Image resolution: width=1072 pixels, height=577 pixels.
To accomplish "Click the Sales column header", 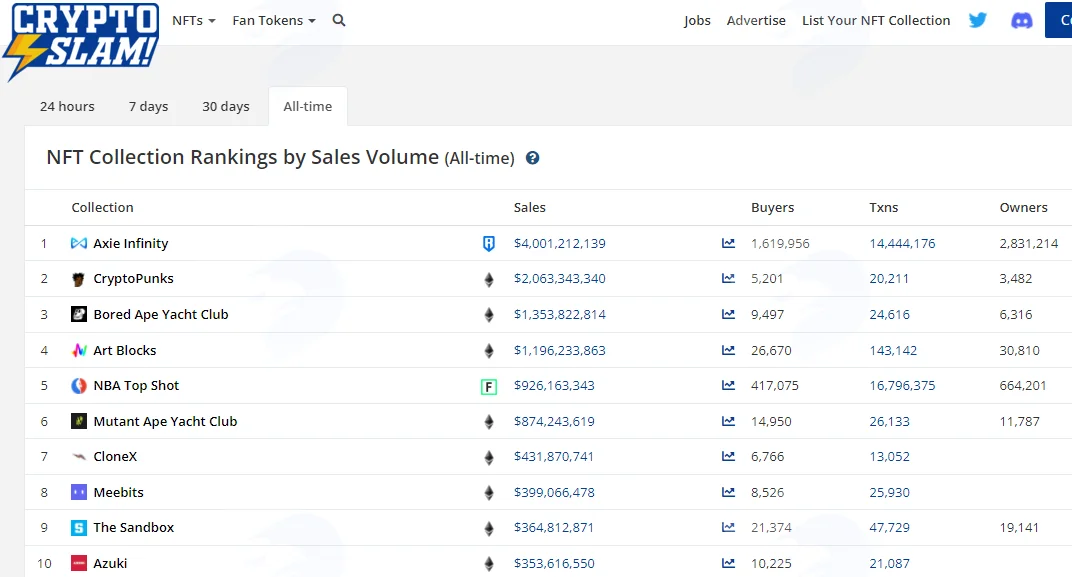I will pyautogui.click(x=529, y=207).
